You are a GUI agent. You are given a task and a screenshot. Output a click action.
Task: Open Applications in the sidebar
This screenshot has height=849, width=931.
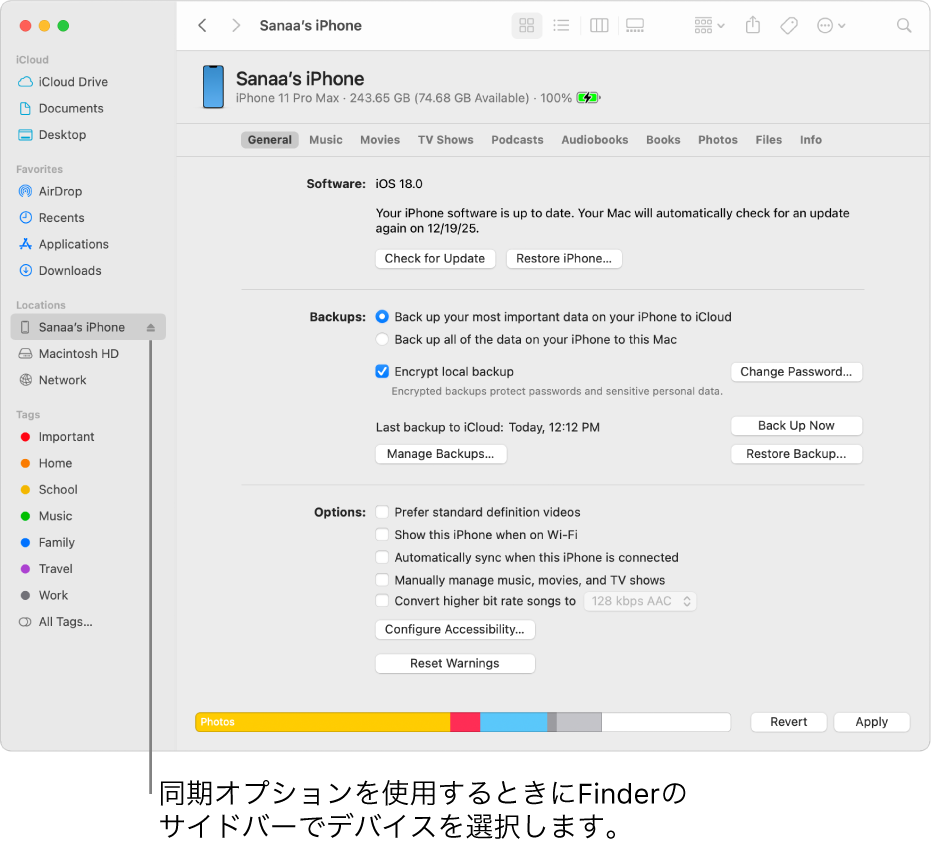[64, 244]
